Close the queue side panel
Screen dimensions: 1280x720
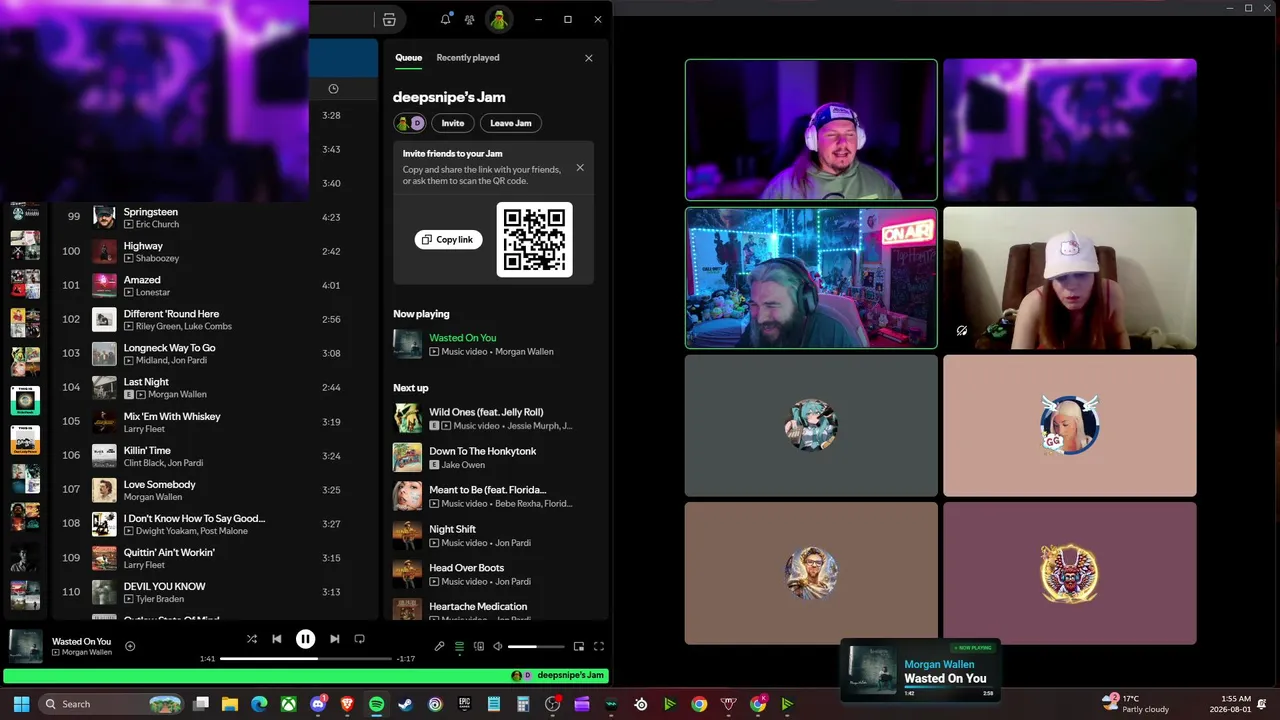pyautogui.click(x=589, y=58)
